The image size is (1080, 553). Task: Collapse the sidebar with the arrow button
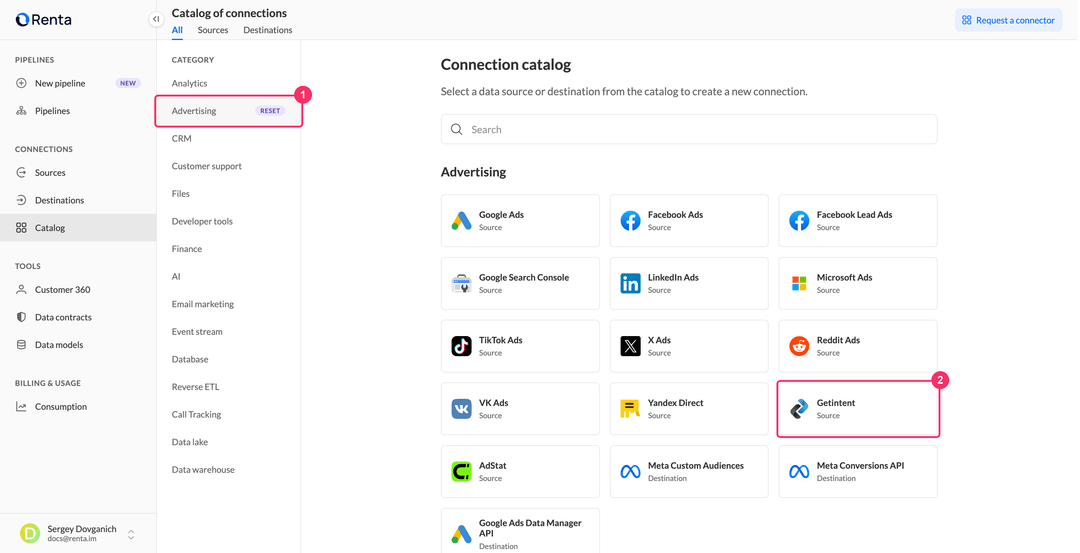coord(156,19)
